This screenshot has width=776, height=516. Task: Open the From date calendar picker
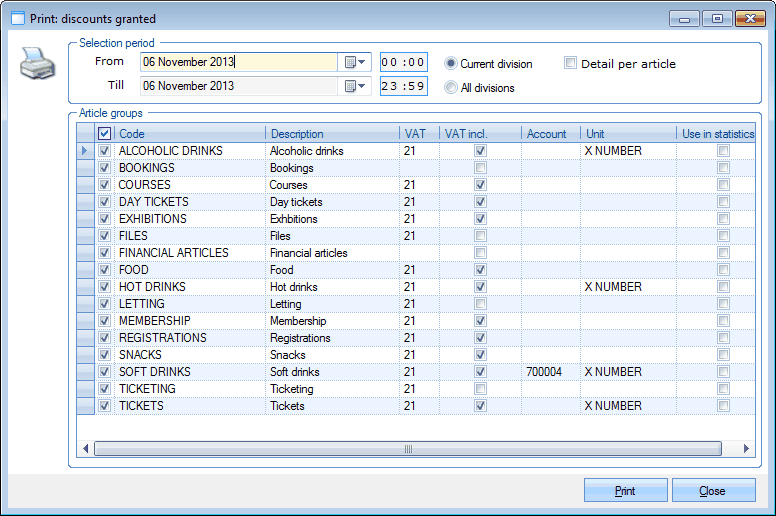(355, 62)
